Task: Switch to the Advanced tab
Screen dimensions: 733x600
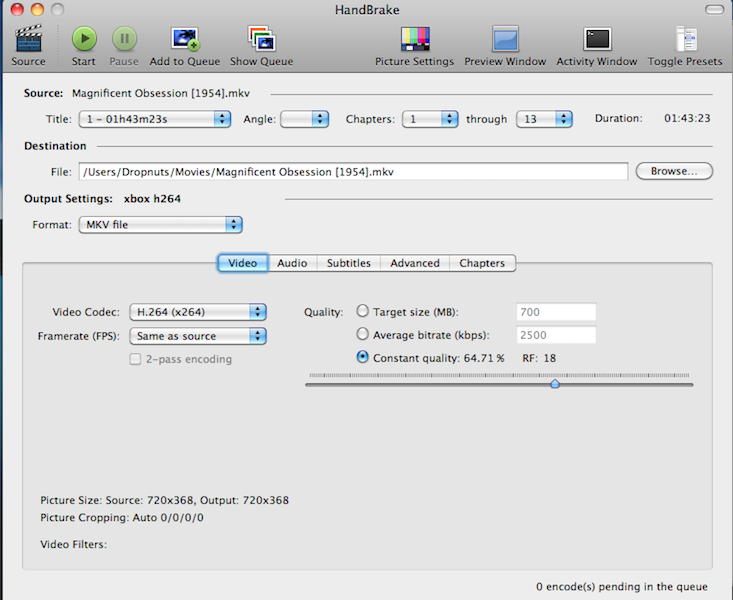Action: [x=415, y=263]
